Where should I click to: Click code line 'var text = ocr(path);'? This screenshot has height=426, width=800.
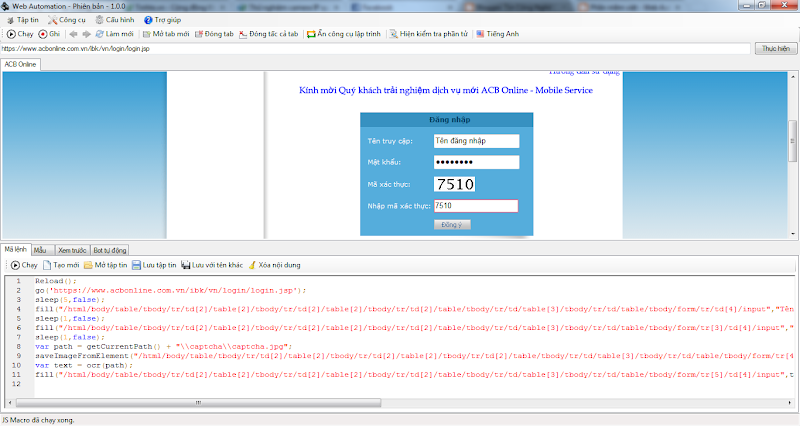84,365
